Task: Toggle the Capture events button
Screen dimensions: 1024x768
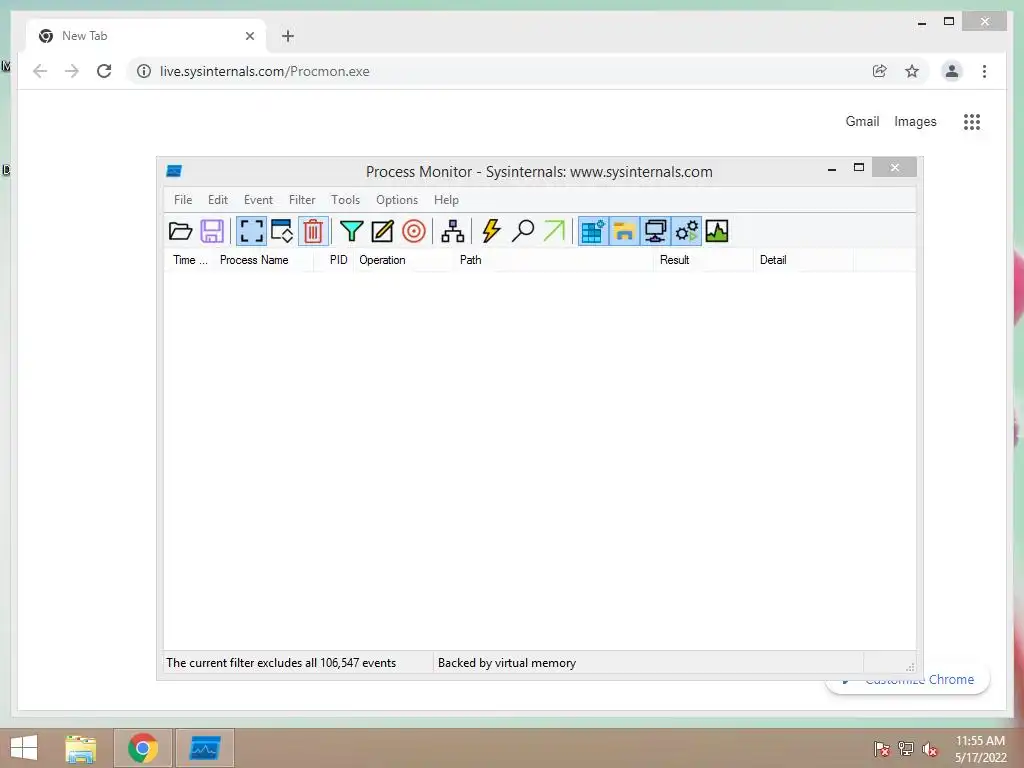Action: pos(251,231)
